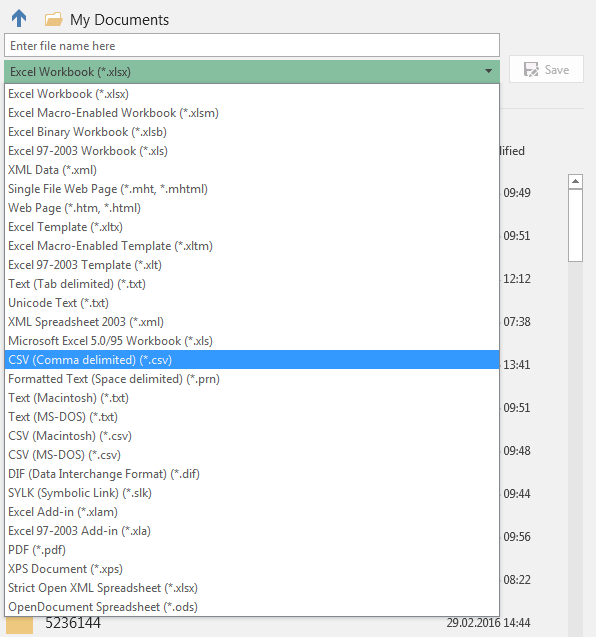This screenshot has height=637, width=596.
Task: Pick Formatted Text (Space delimited) (*.prn)
Action: [252, 379]
